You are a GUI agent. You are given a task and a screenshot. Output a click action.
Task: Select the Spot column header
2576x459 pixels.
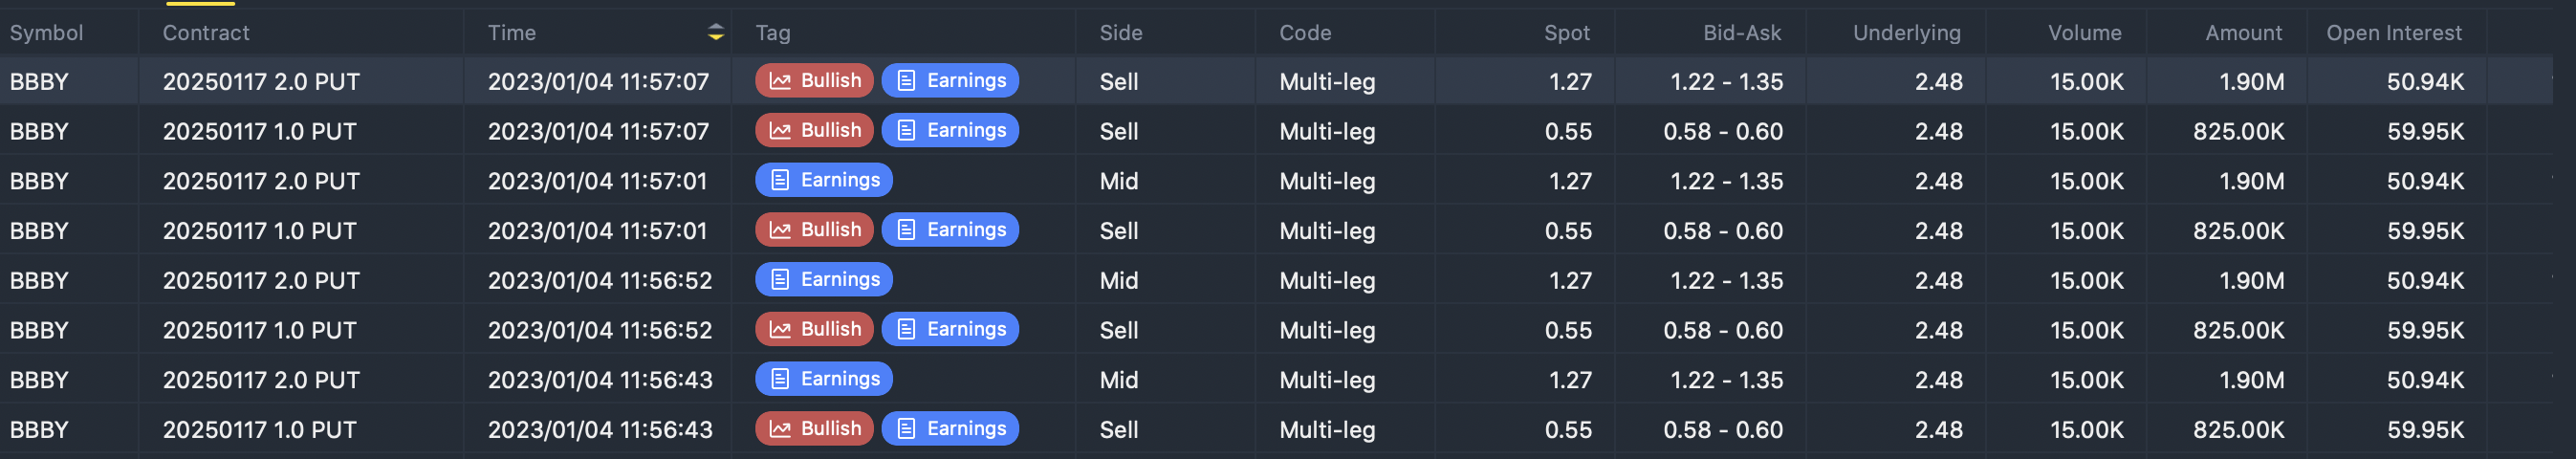[x=1566, y=33]
